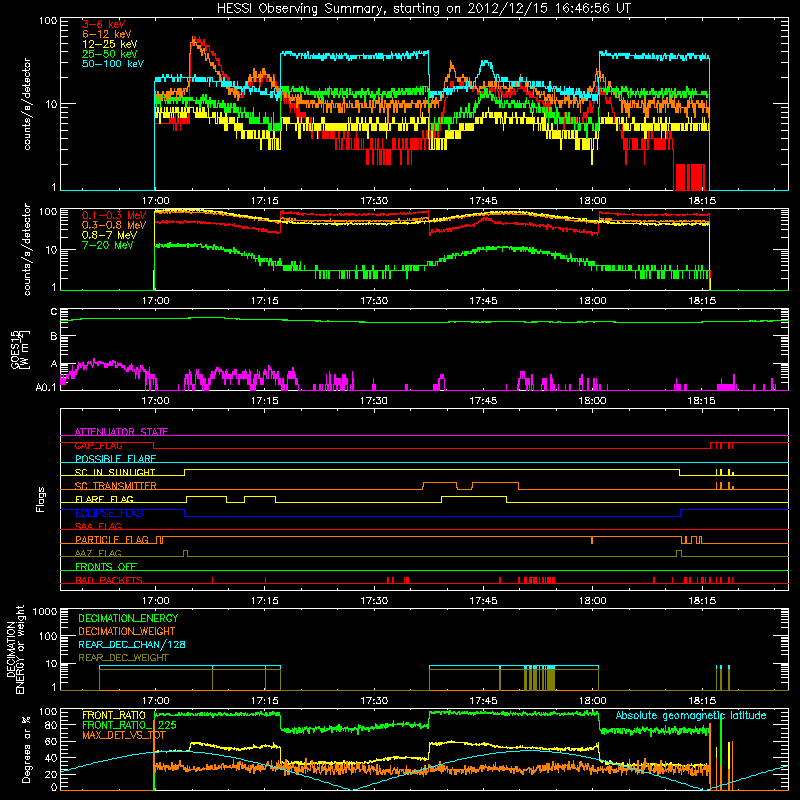Select the SC_TRANSMITTER label

coord(116,486)
